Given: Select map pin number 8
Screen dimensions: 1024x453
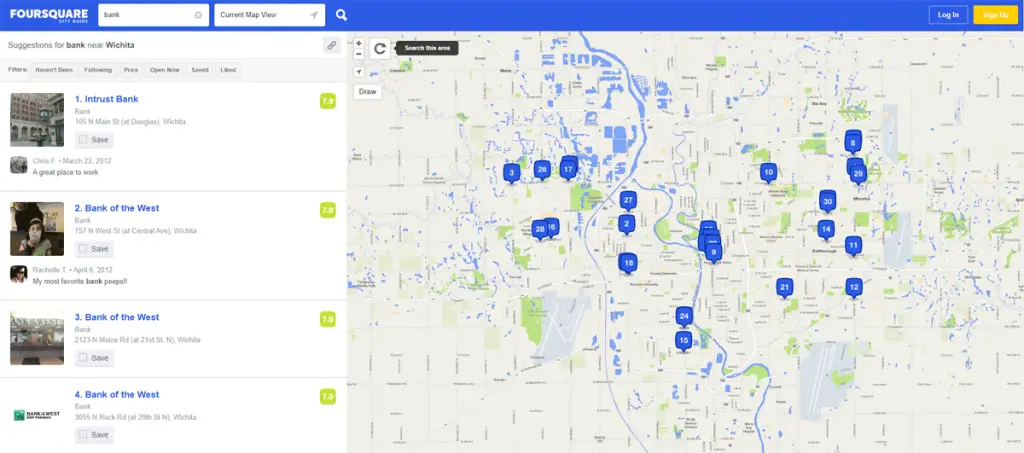Looking at the screenshot, I should click(852, 143).
